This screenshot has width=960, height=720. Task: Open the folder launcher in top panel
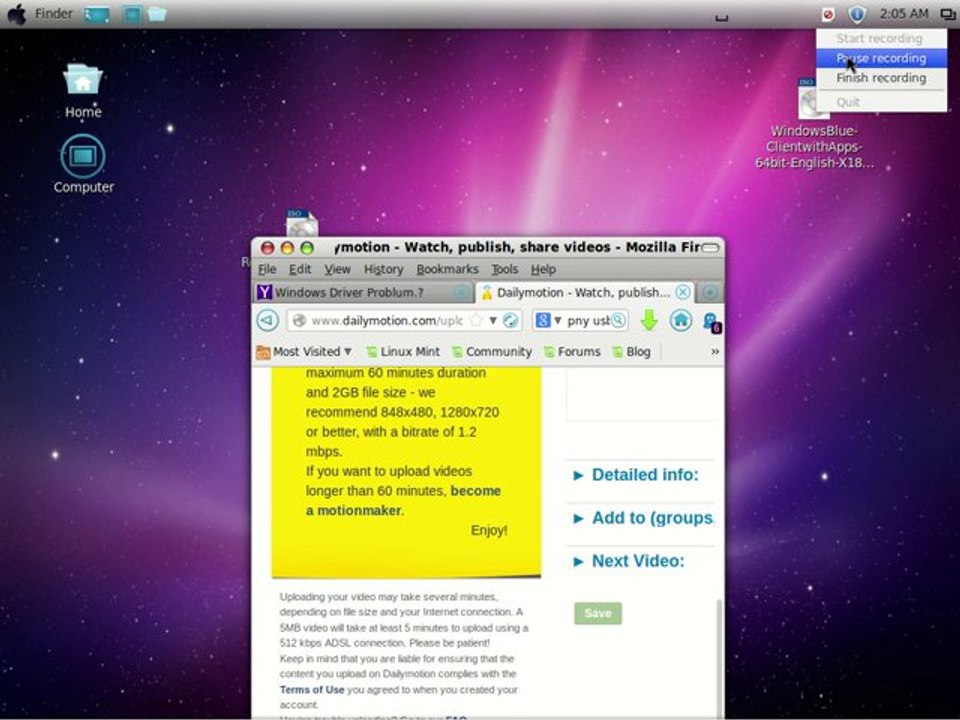tap(157, 13)
